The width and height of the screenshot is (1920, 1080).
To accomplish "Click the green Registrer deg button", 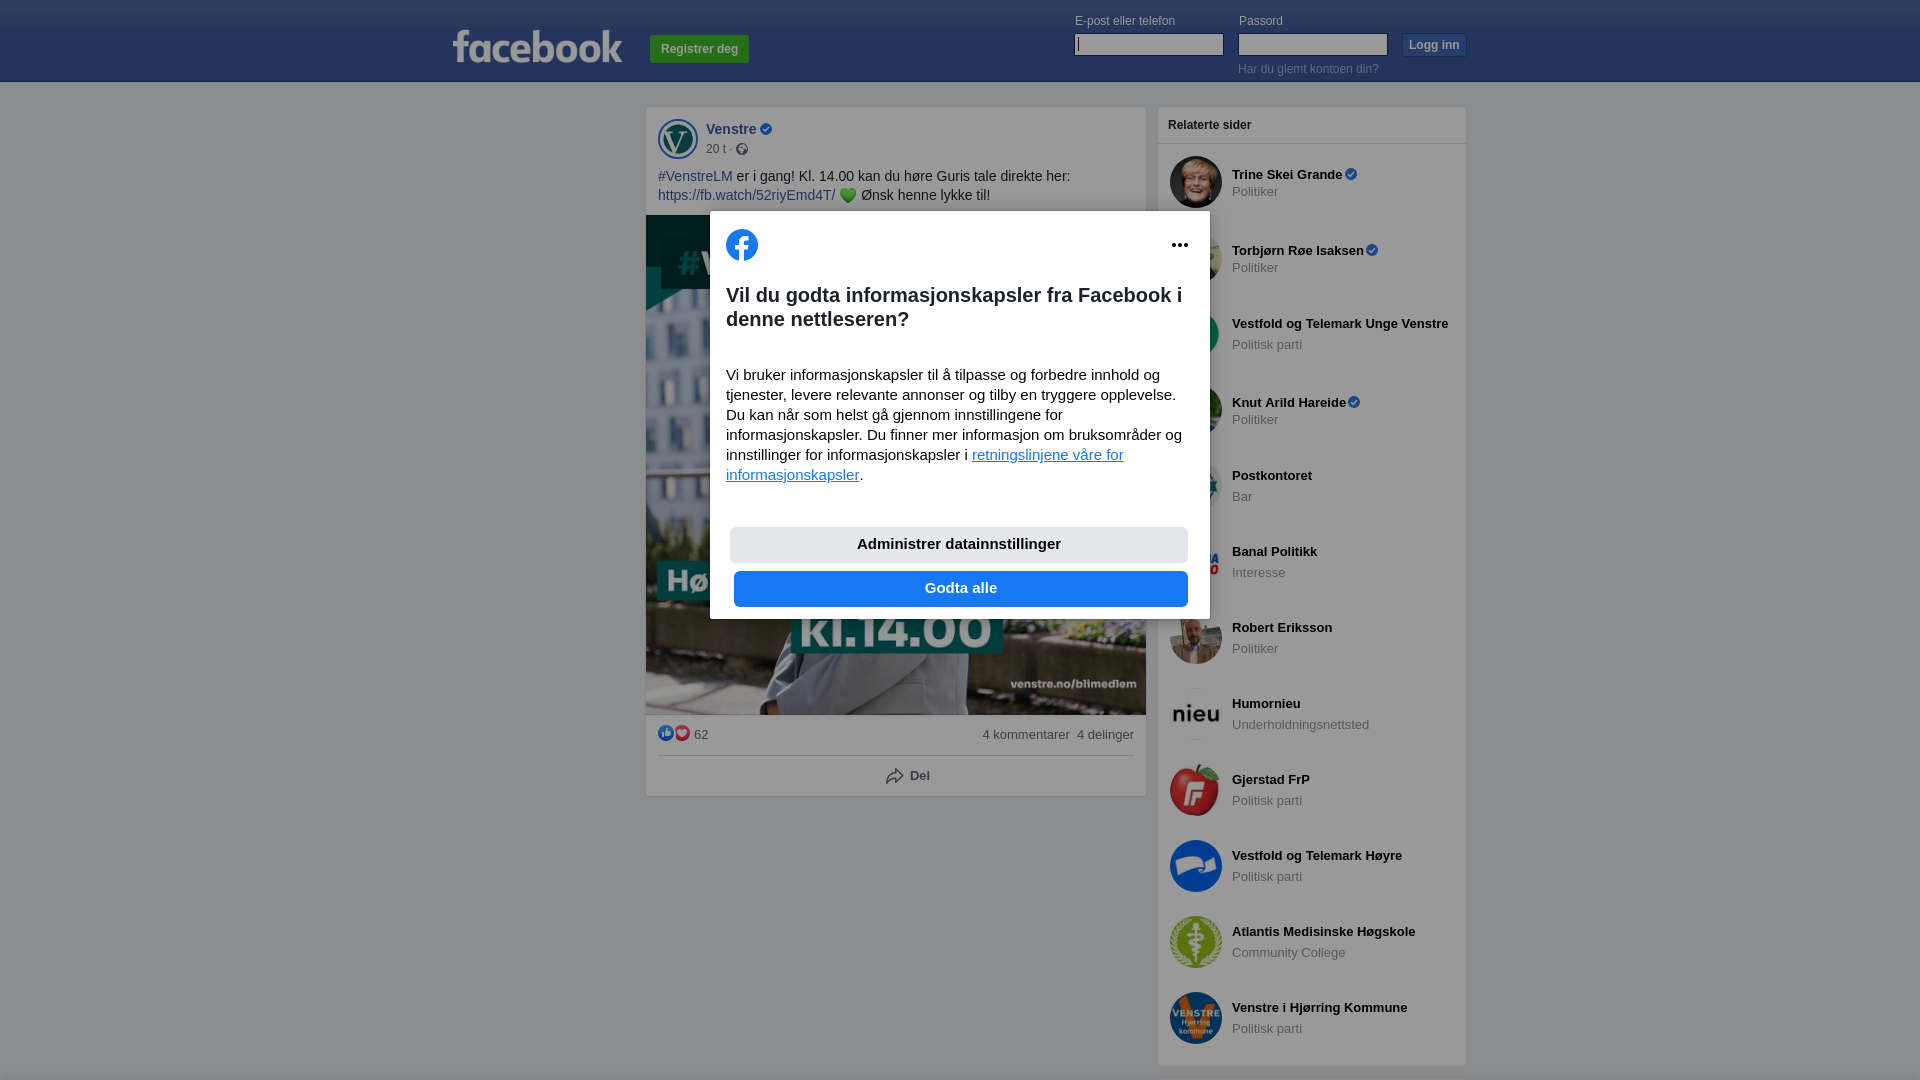I will coord(699,49).
